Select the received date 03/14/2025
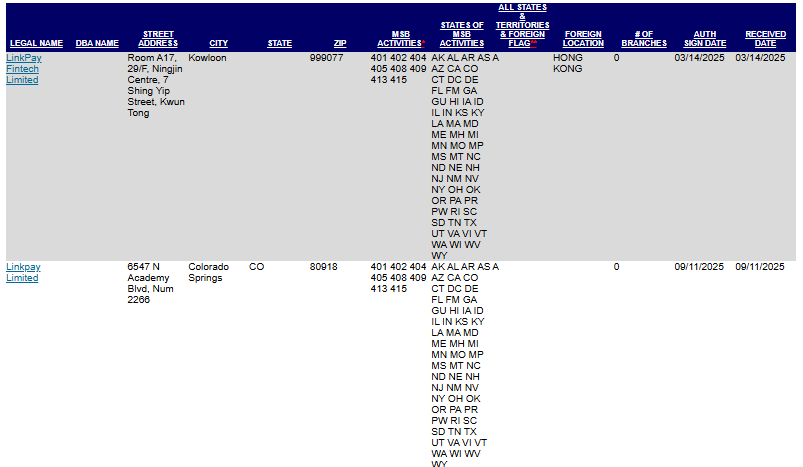The width and height of the screenshot is (803, 467). (x=760, y=58)
